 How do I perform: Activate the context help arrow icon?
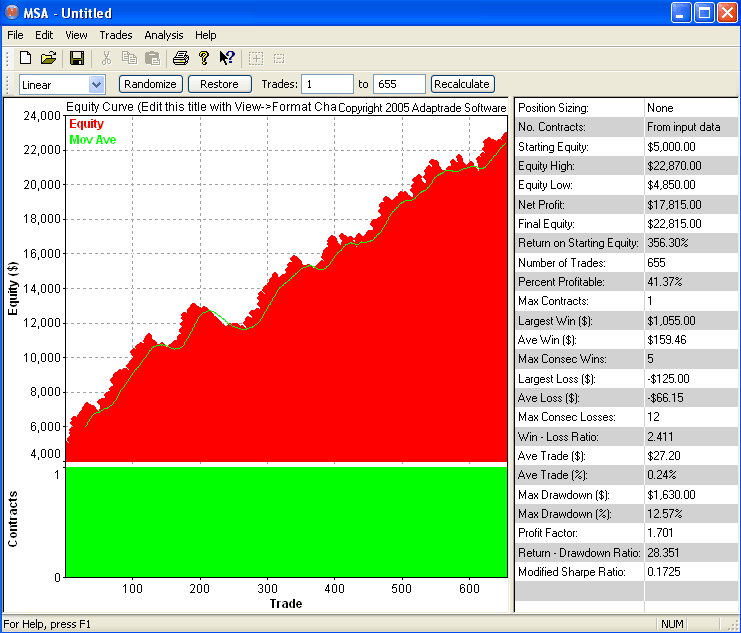227,58
